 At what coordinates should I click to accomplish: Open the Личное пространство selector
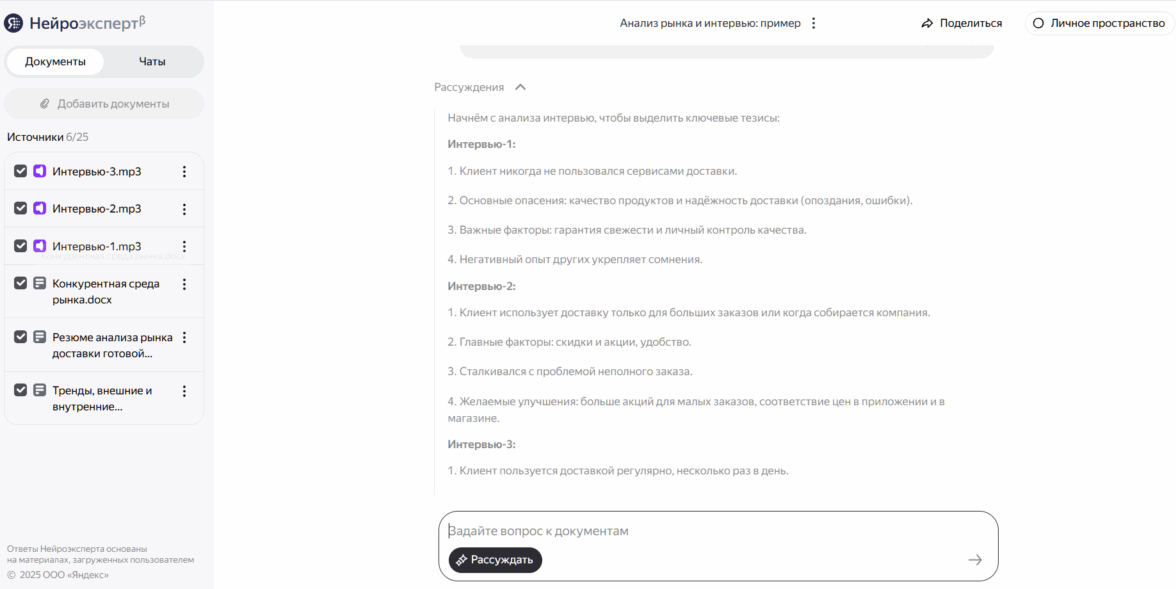1099,23
